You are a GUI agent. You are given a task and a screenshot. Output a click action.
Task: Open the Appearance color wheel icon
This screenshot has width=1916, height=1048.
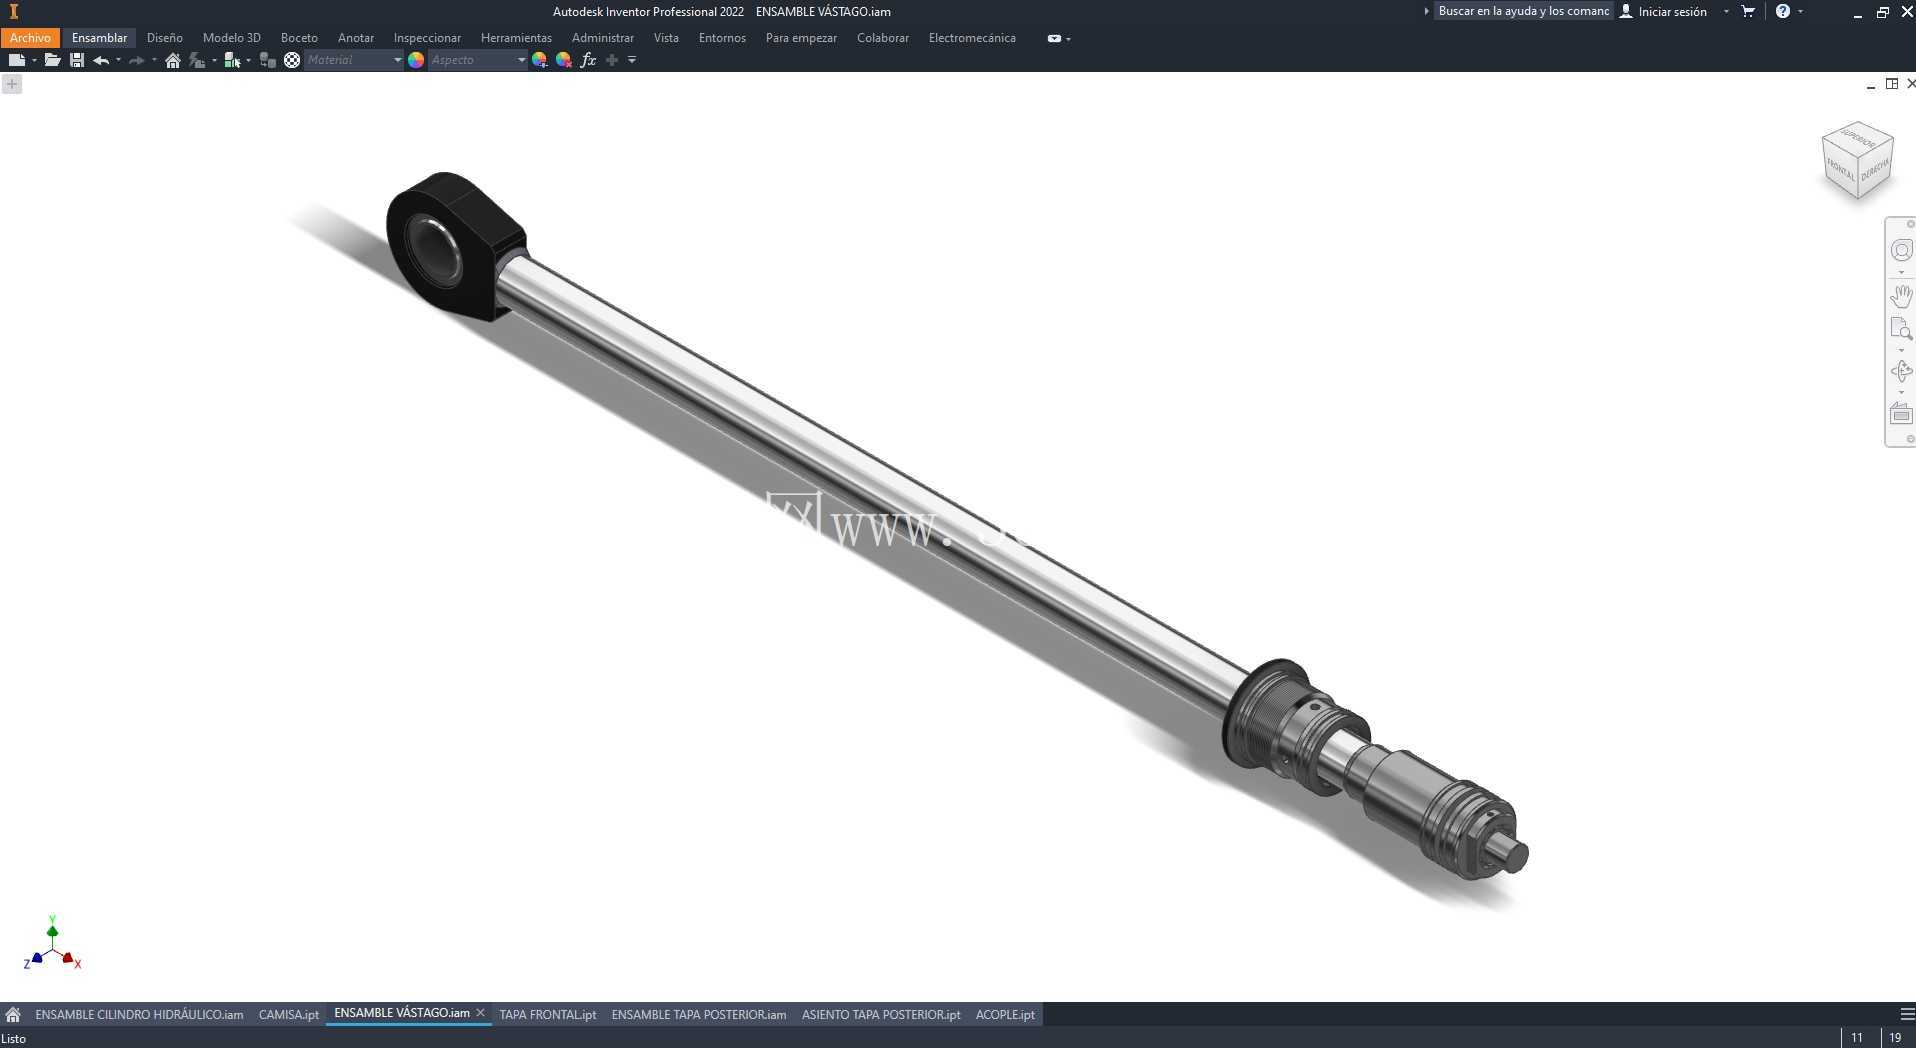[x=416, y=60]
